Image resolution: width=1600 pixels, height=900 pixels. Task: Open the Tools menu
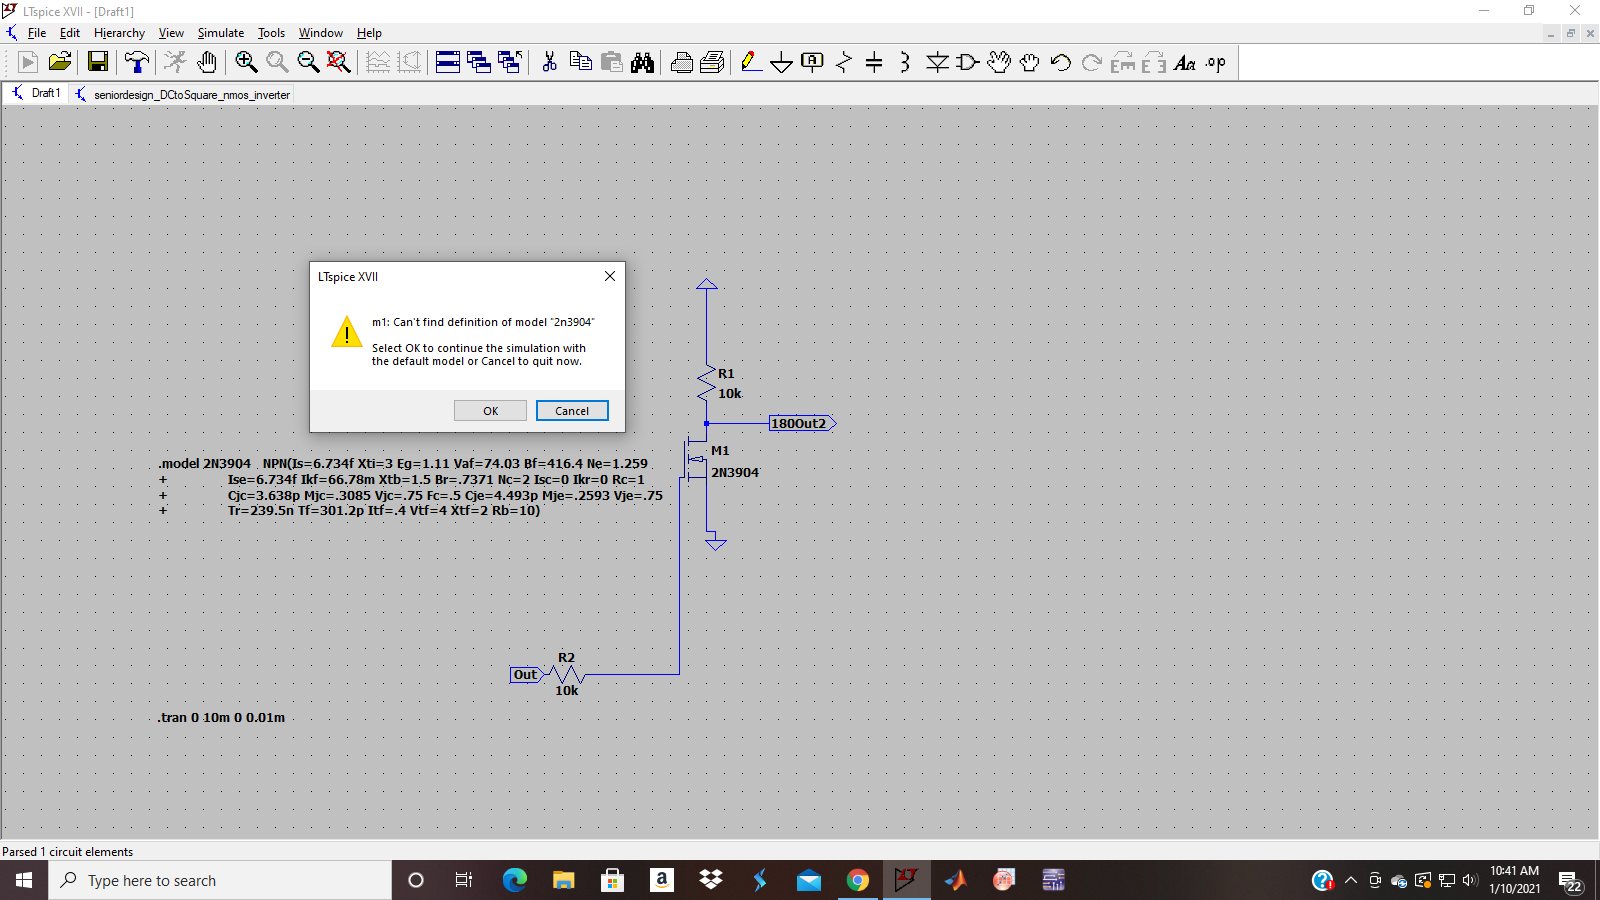coord(271,33)
